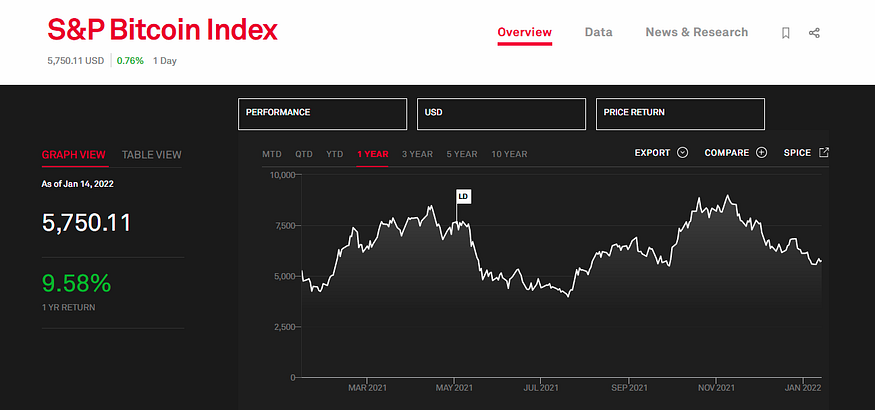
Task: Click the NOV 2021 axis label
Action: (x=716, y=388)
